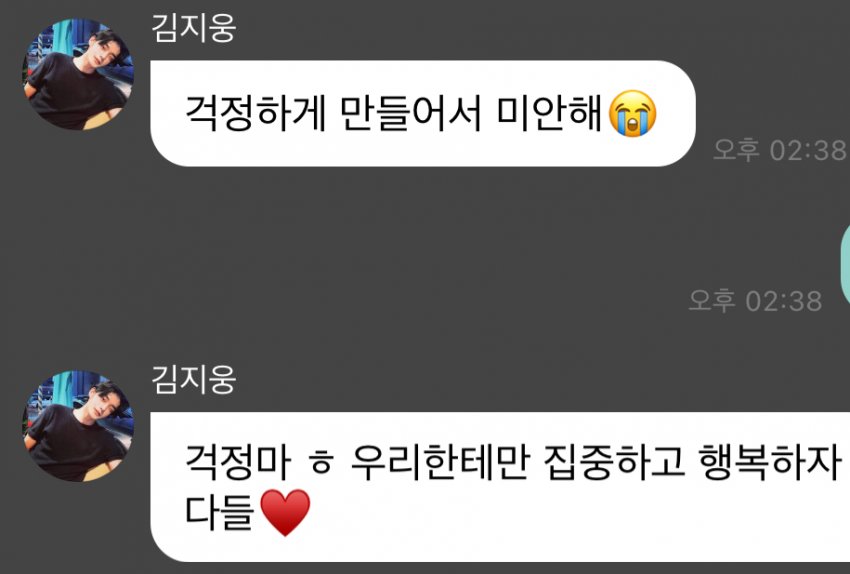Click the ㅎ character after 걱정마

pos(321,465)
